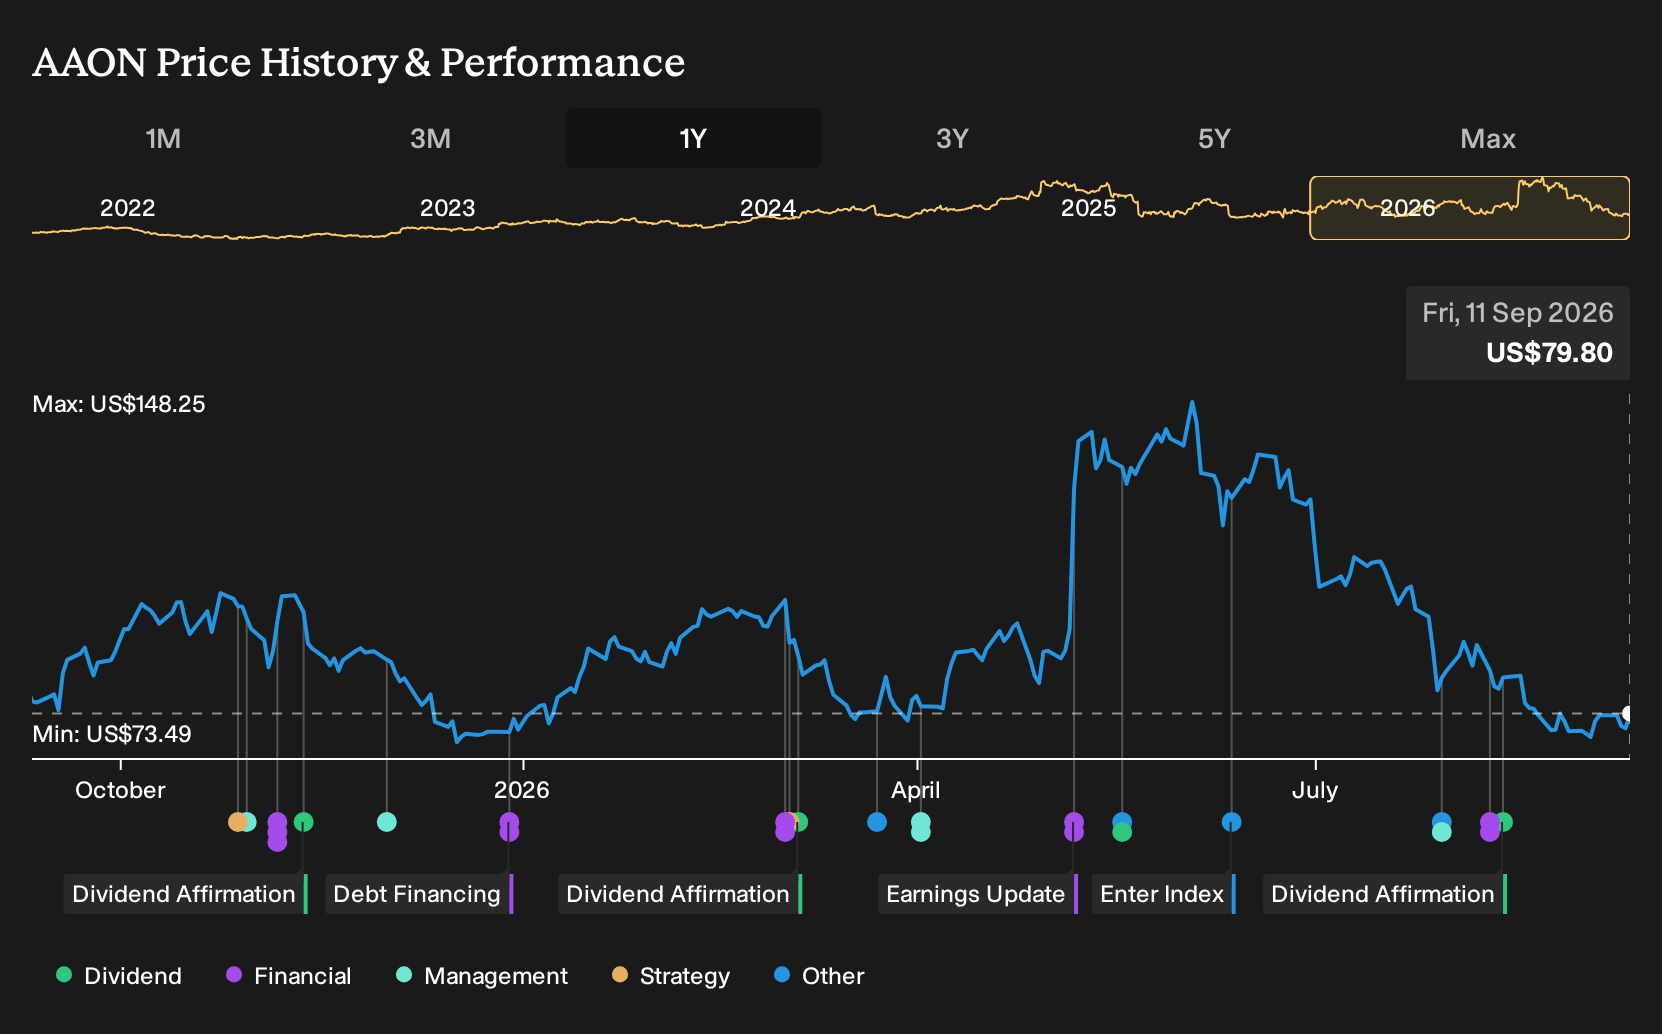Viewport: 1662px width, 1034px height.
Task: Click highlighted 2026 range window in overview chart
Action: click(1470, 208)
